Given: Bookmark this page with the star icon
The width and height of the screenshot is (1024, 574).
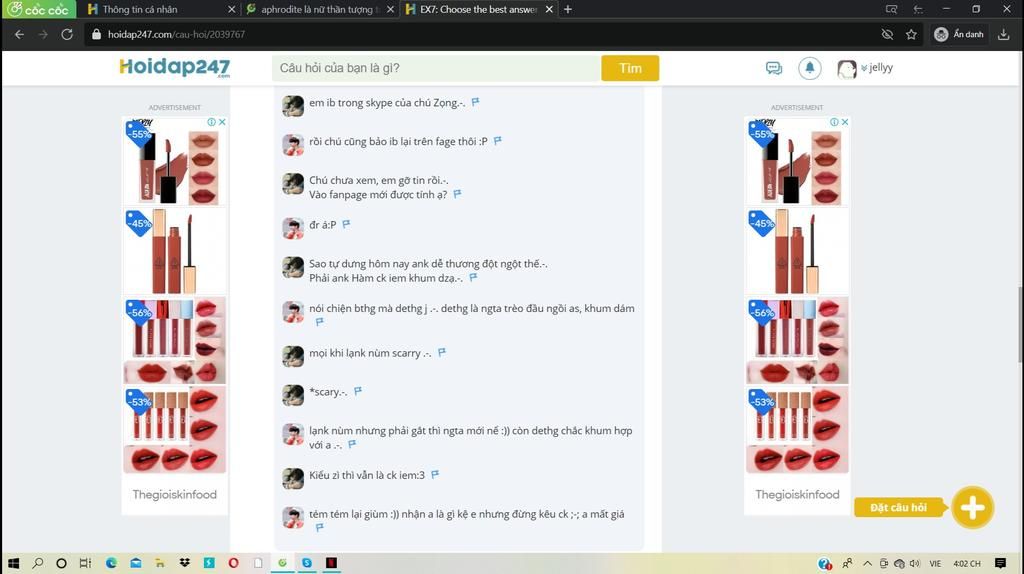Looking at the screenshot, I should 911,34.
